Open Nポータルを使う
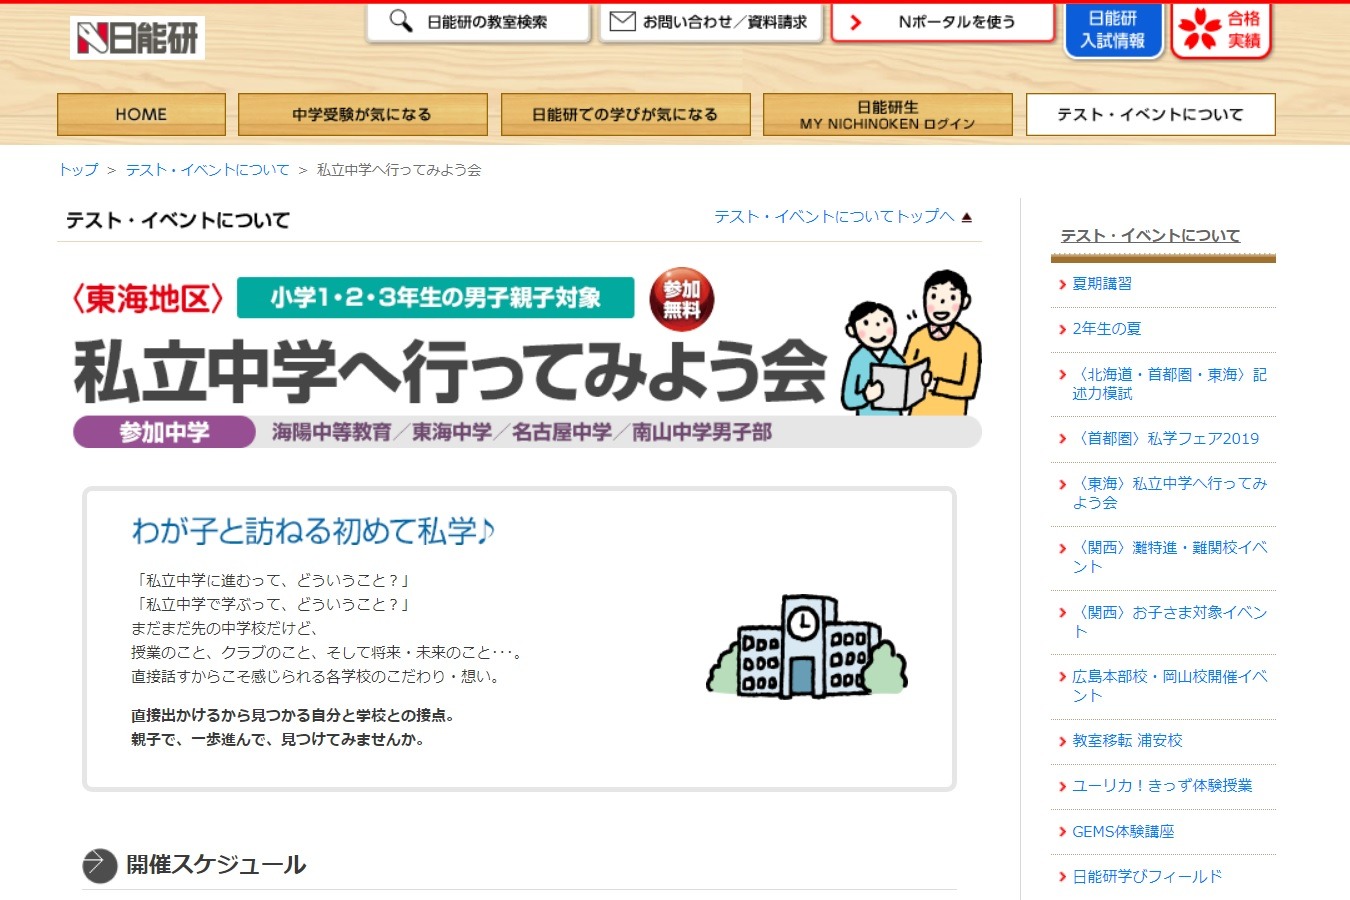 943,22
